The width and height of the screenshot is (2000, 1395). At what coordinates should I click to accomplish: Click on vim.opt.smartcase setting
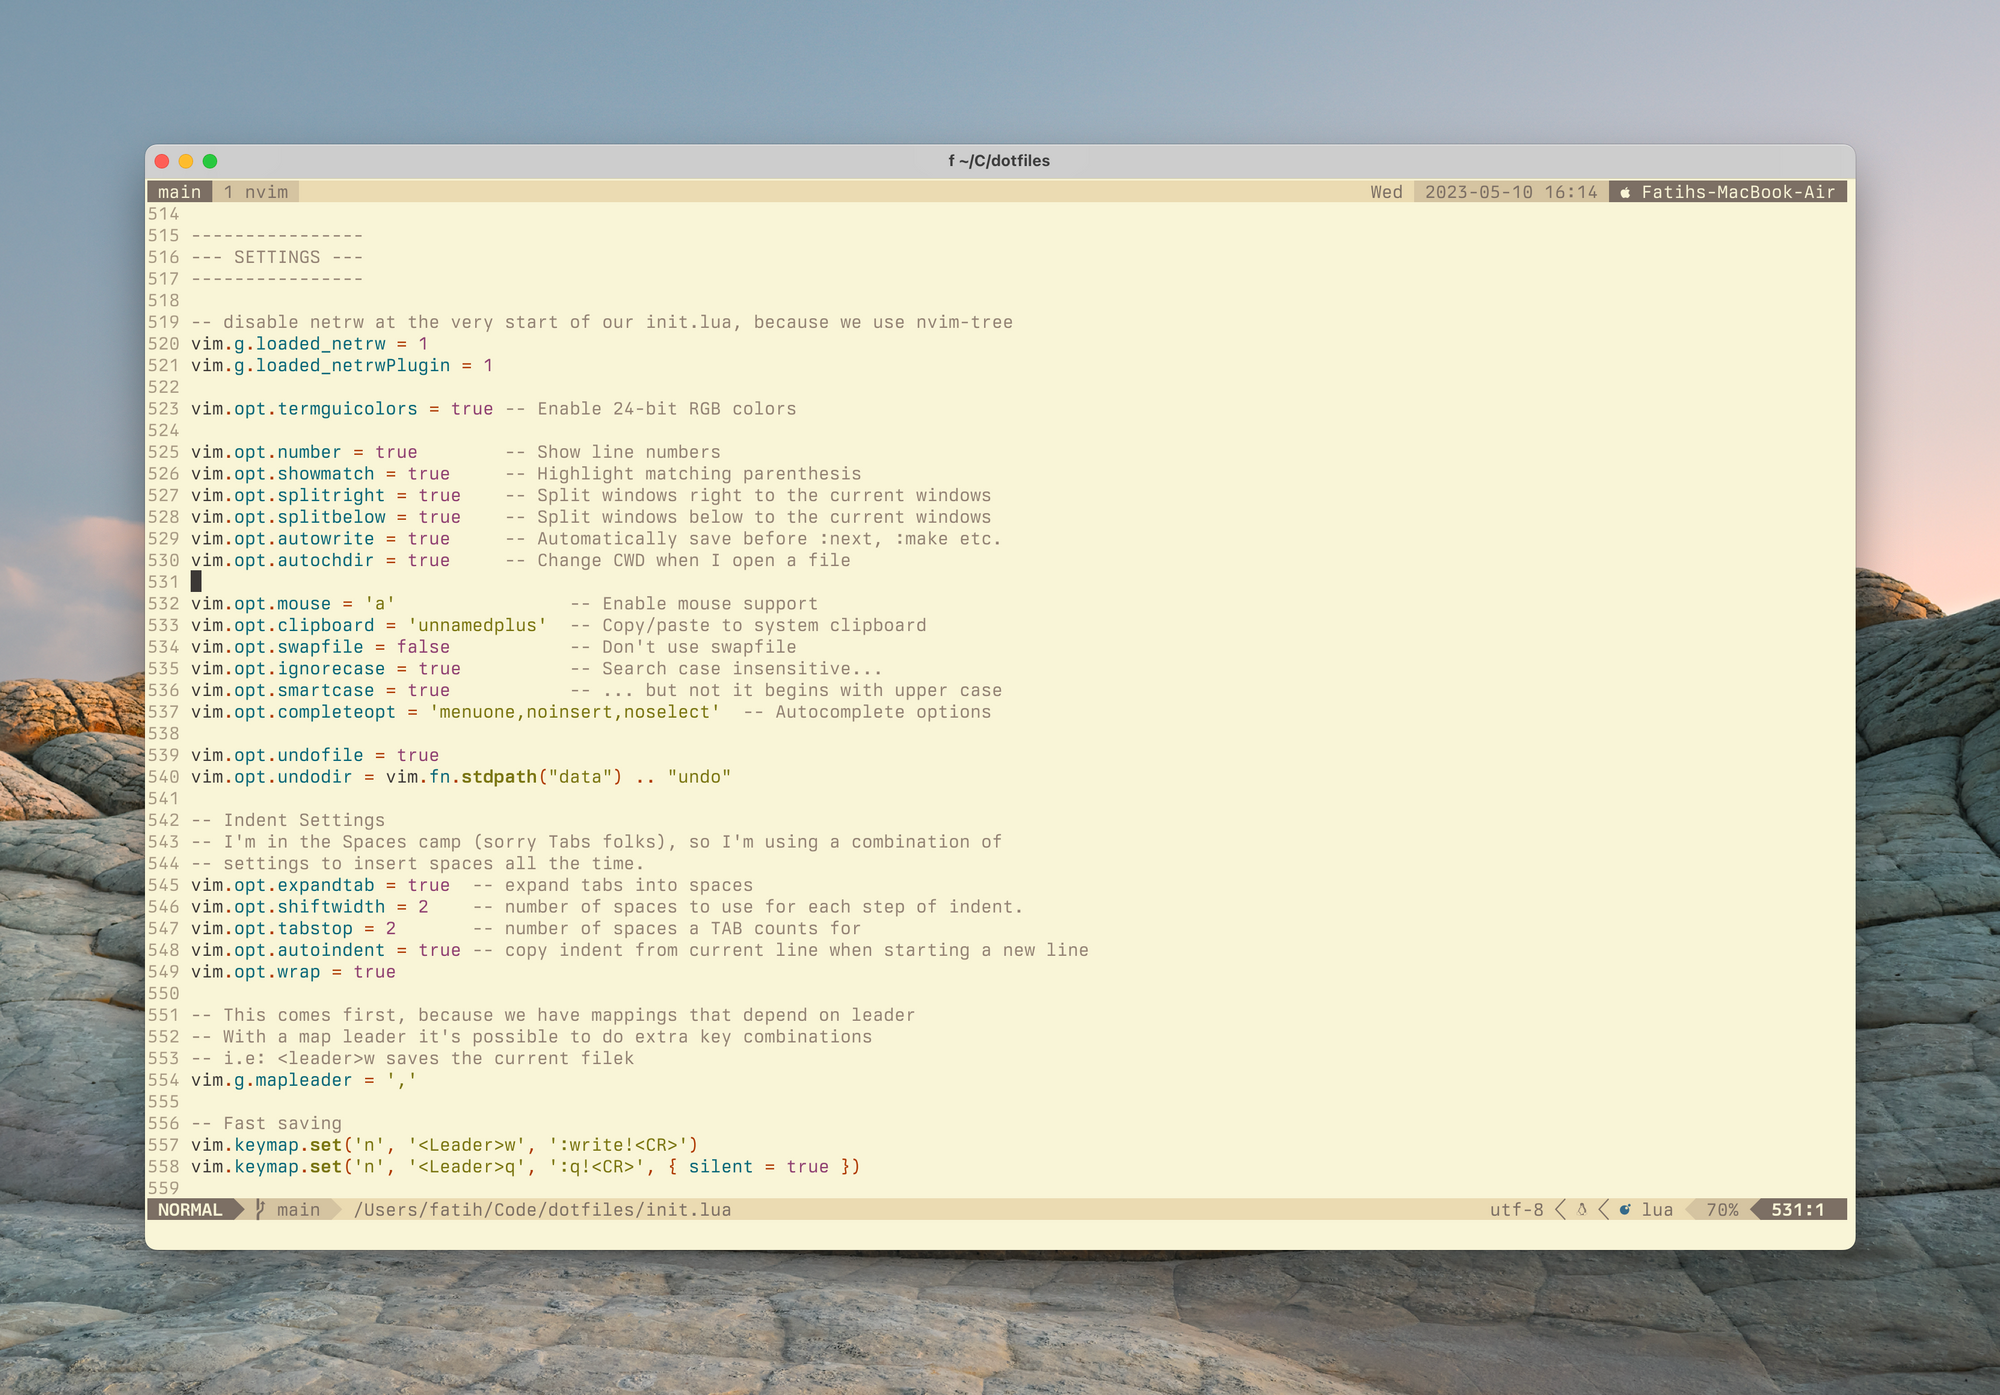[x=320, y=691]
